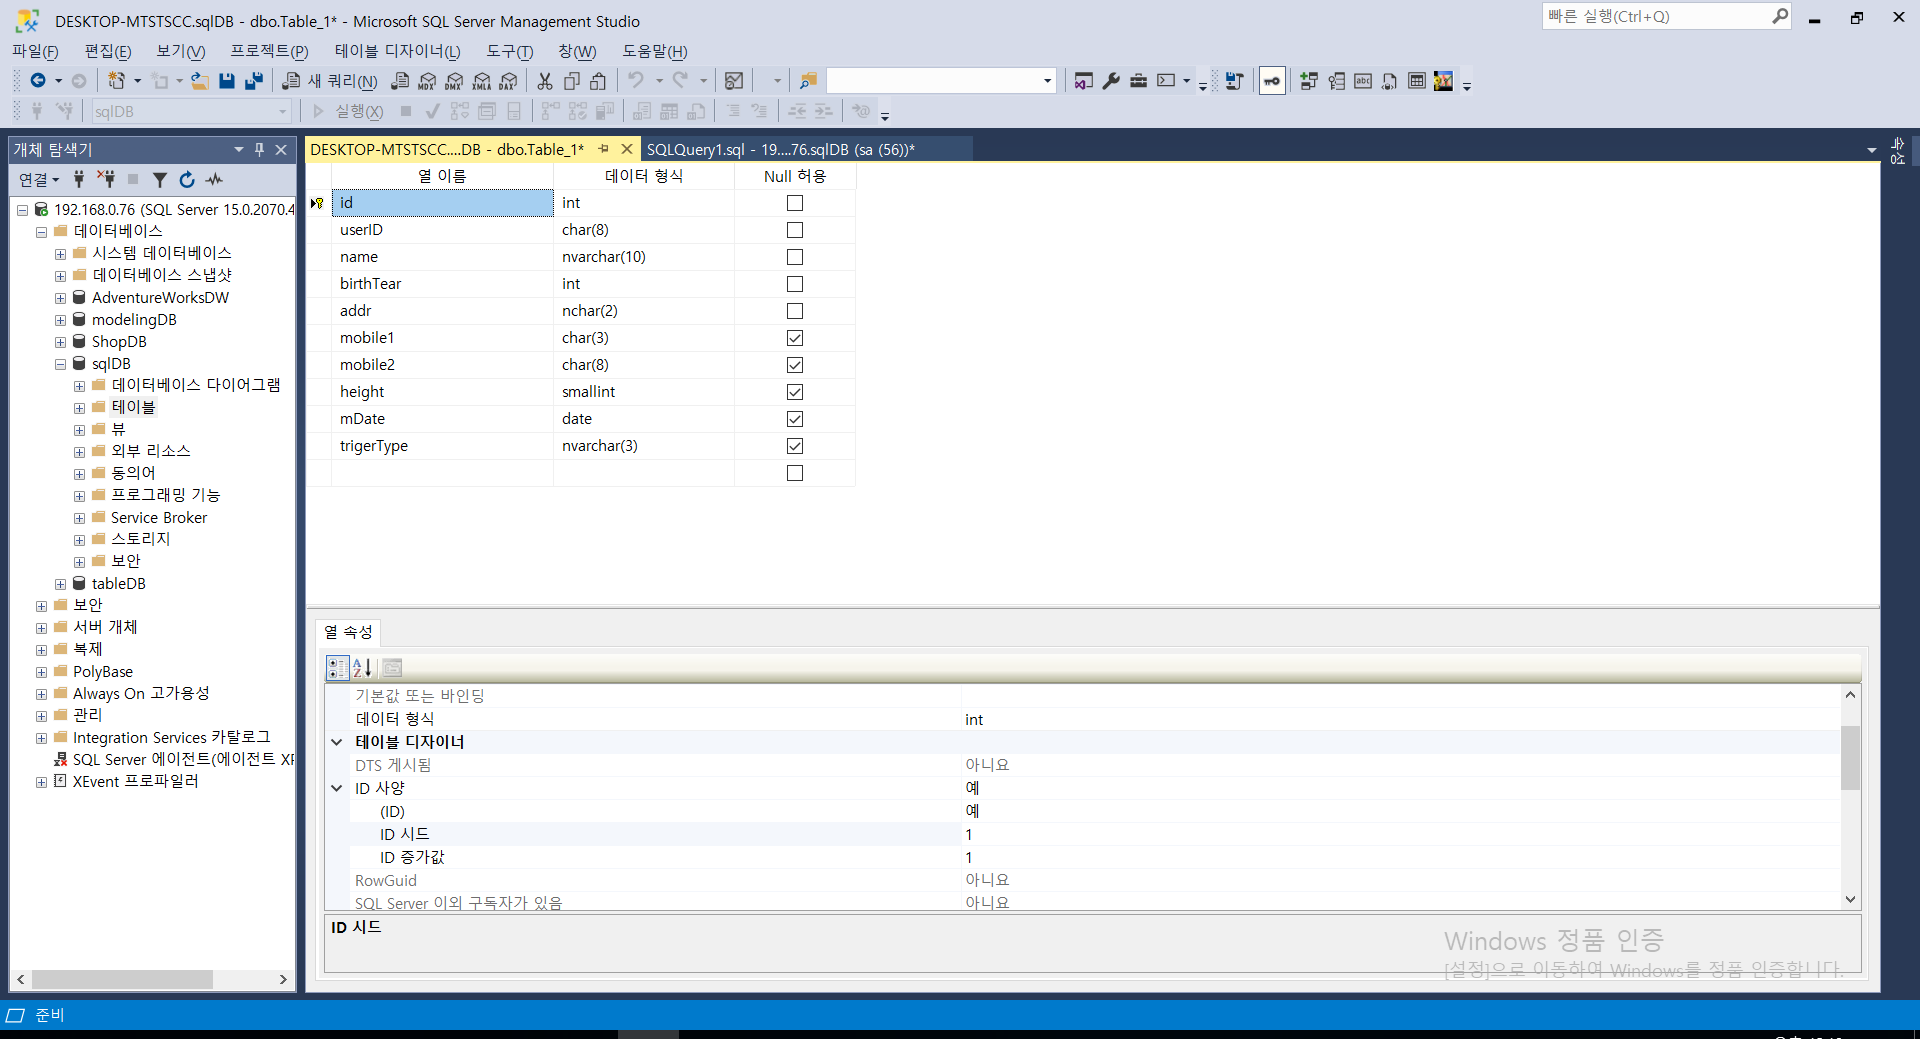Viewport: 1920px width, 1039px height.
Task: Expand the ShopDB database node
Action: [x=60, y=342]
